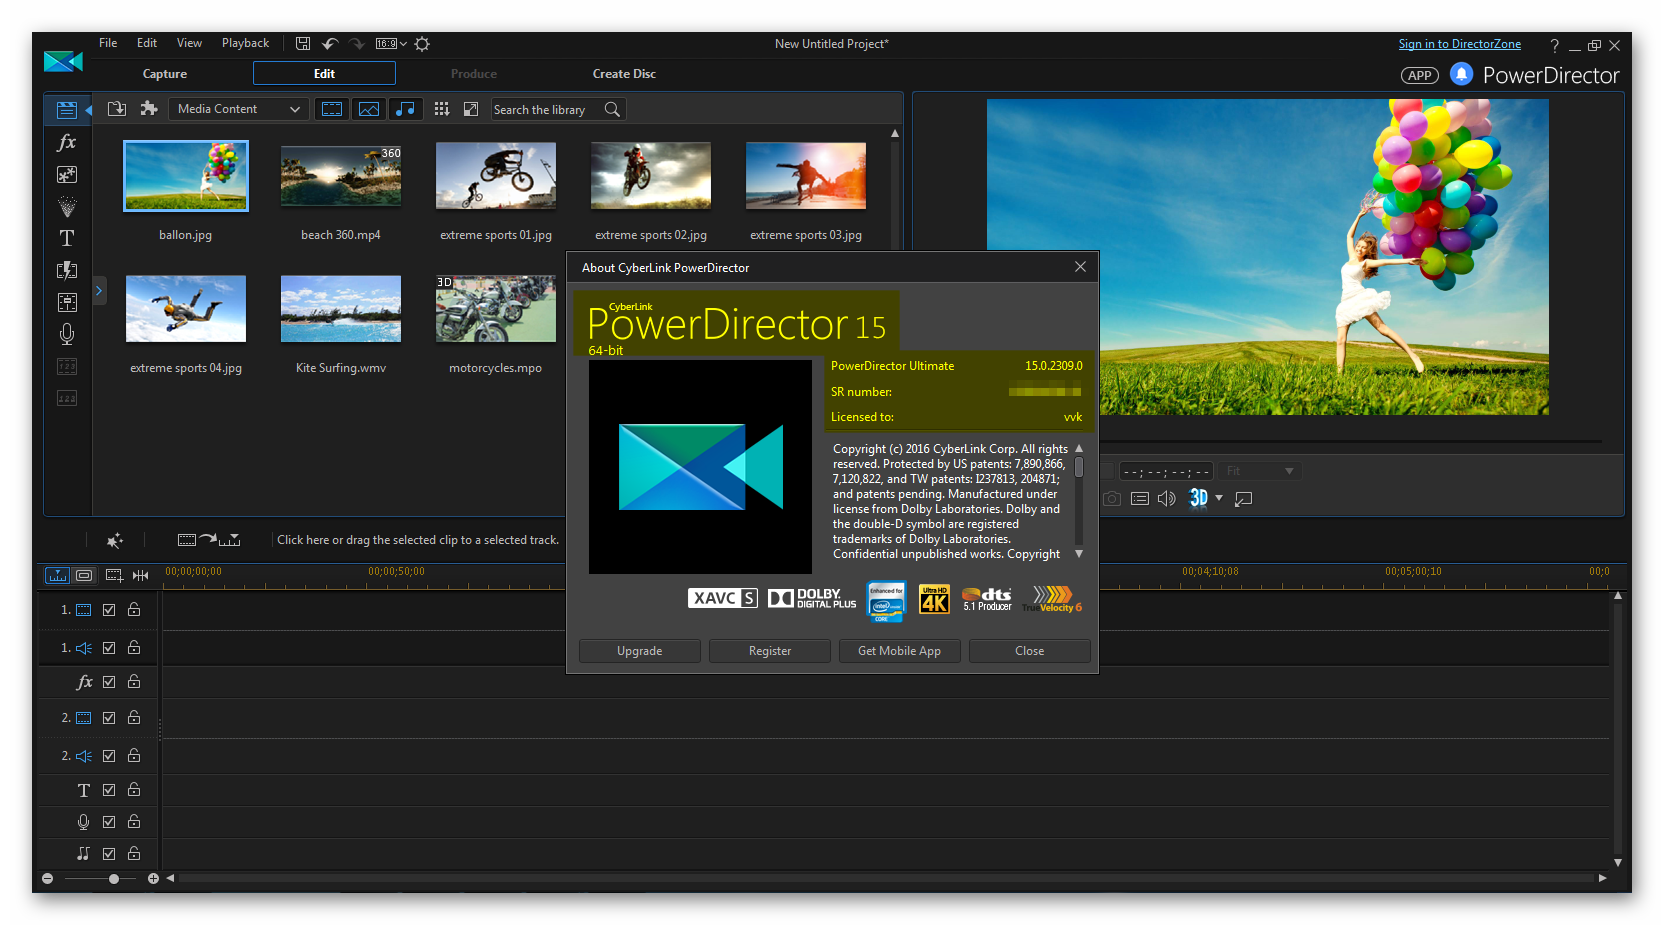1664x925 pixels.
Task: Open the File menu
Action: (108, 43)
